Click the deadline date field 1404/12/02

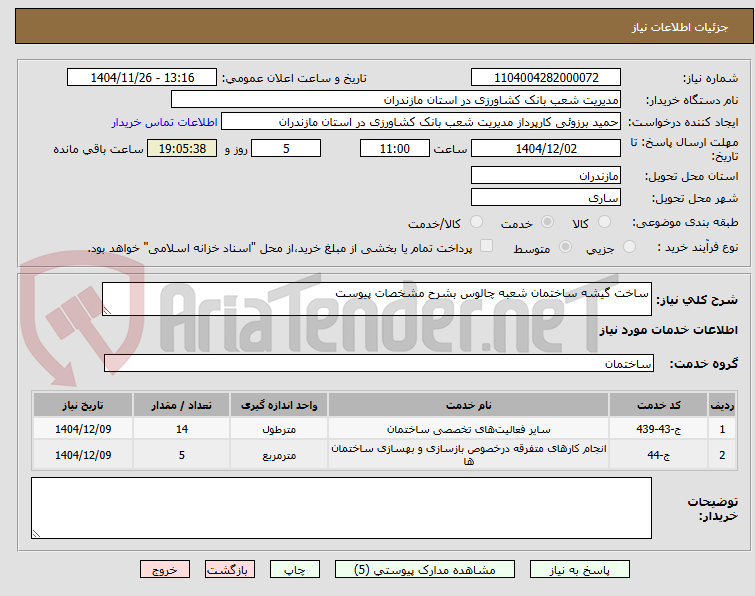[x=546, y=148]
